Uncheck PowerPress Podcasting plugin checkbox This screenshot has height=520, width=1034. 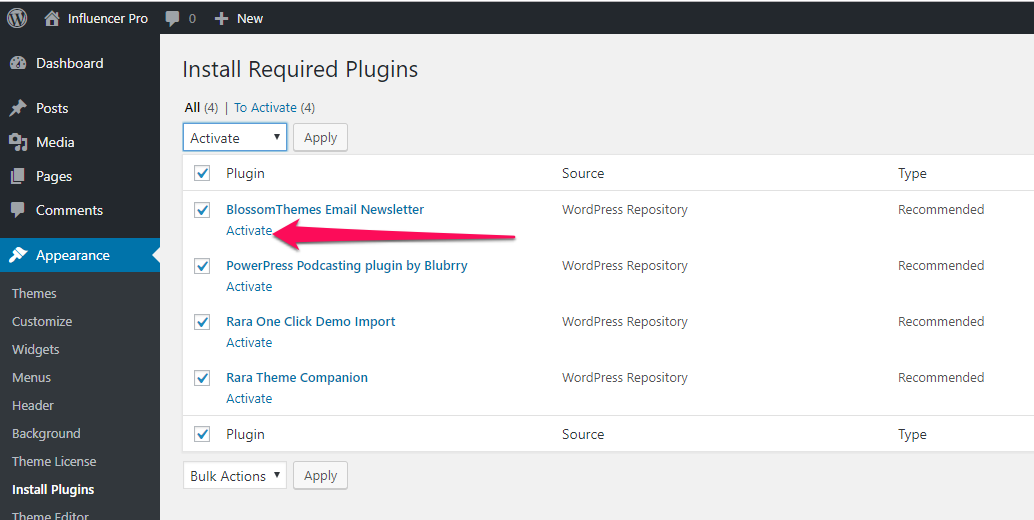pyautogui.click(x=202, y=266)
